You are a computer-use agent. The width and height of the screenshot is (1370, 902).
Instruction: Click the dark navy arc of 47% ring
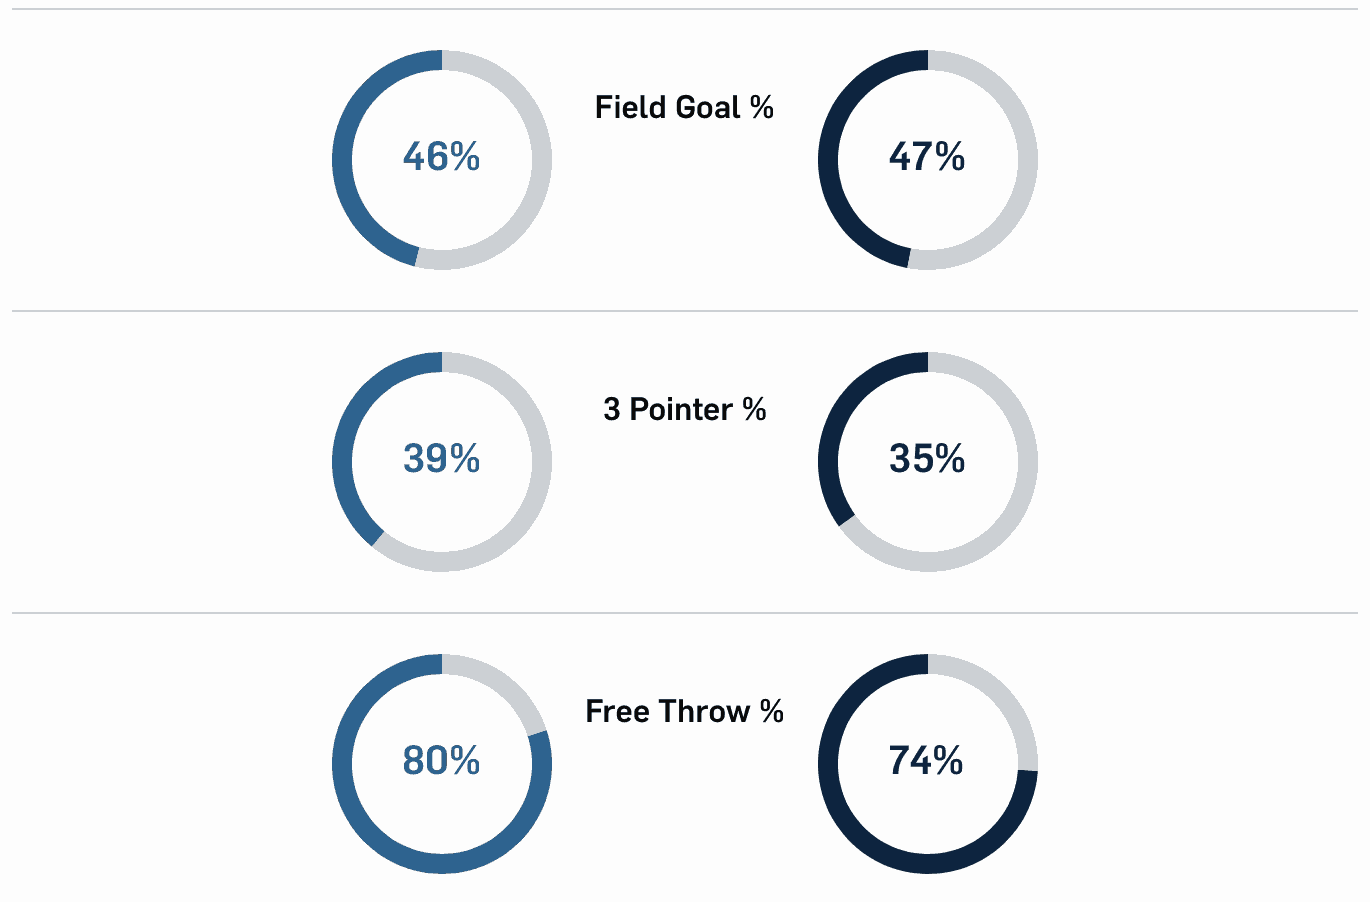829,160
